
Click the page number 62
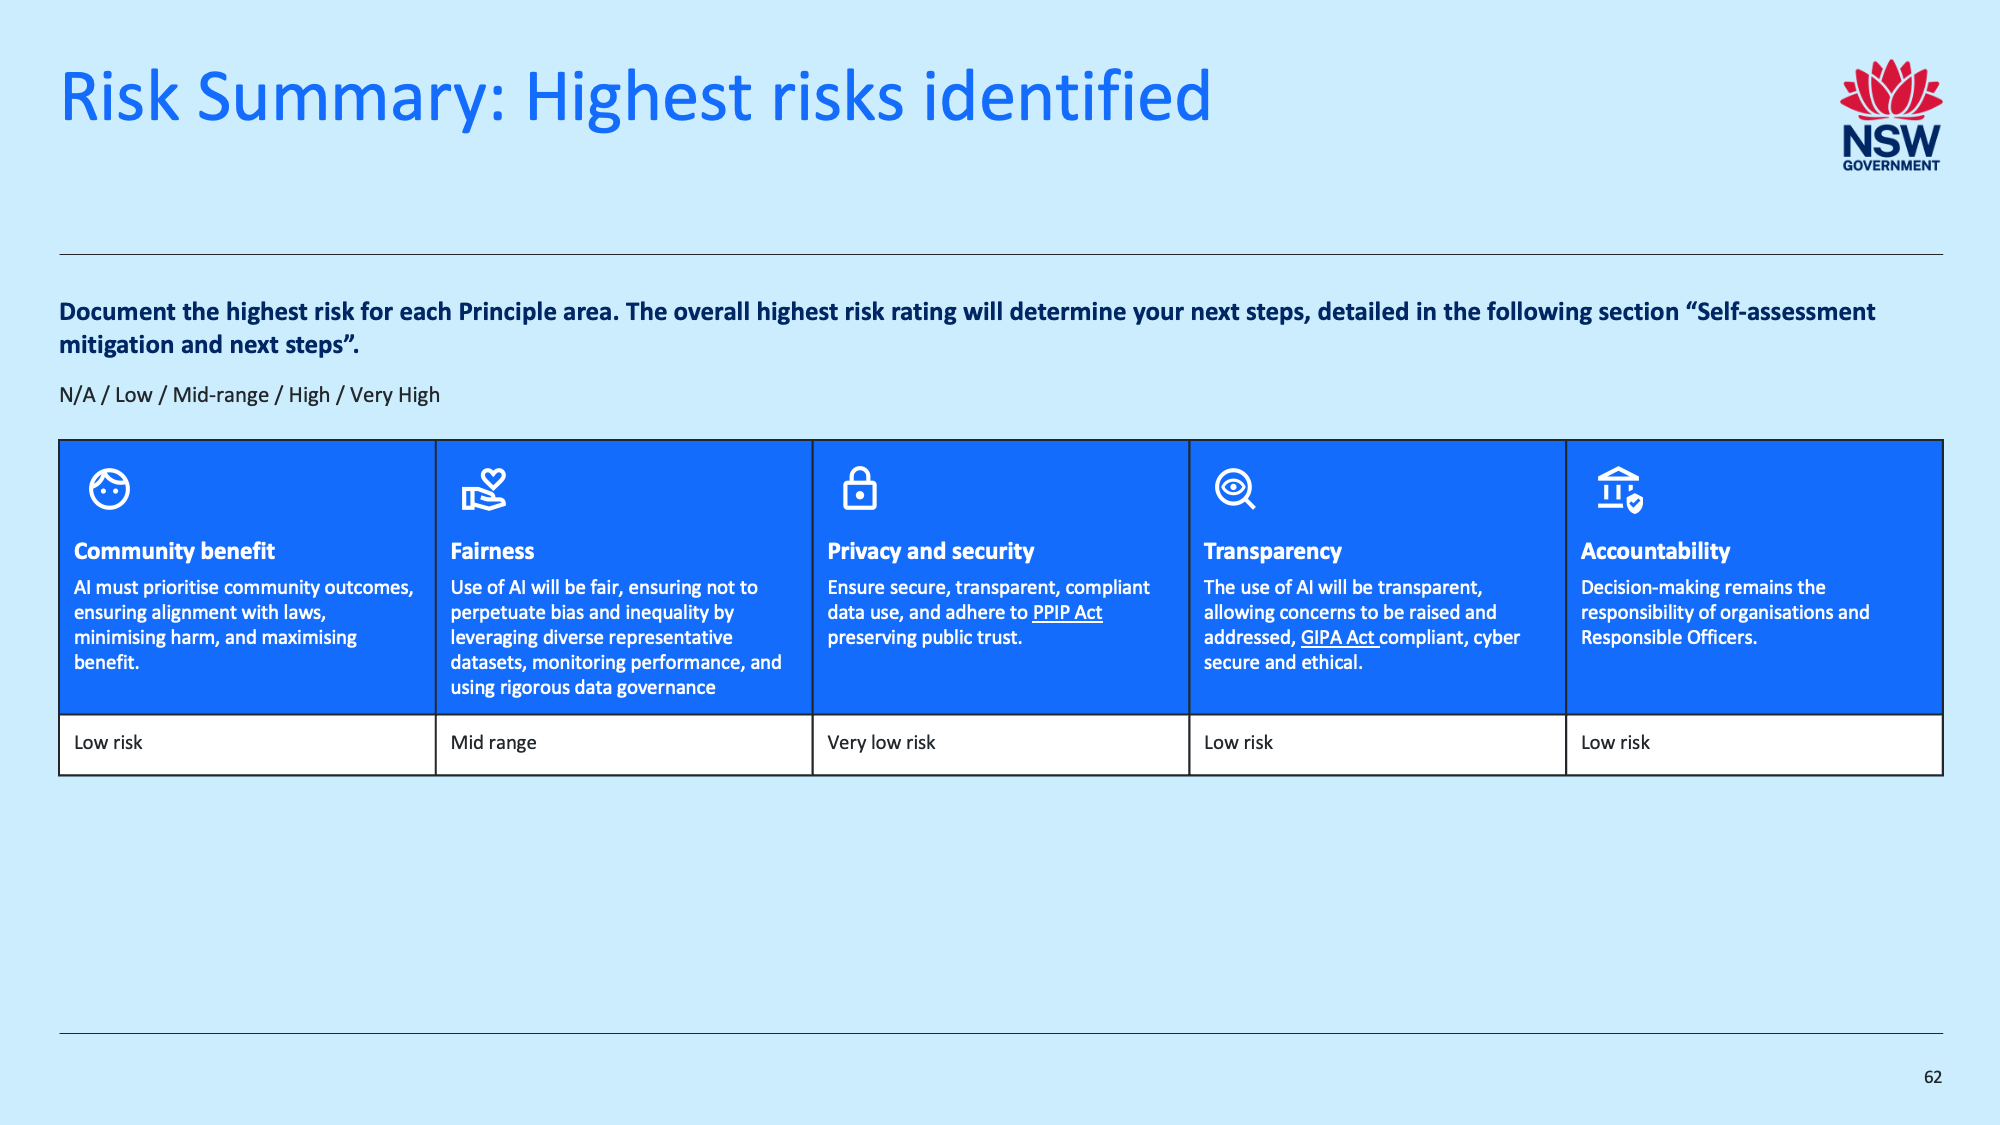point(1932,1077)
